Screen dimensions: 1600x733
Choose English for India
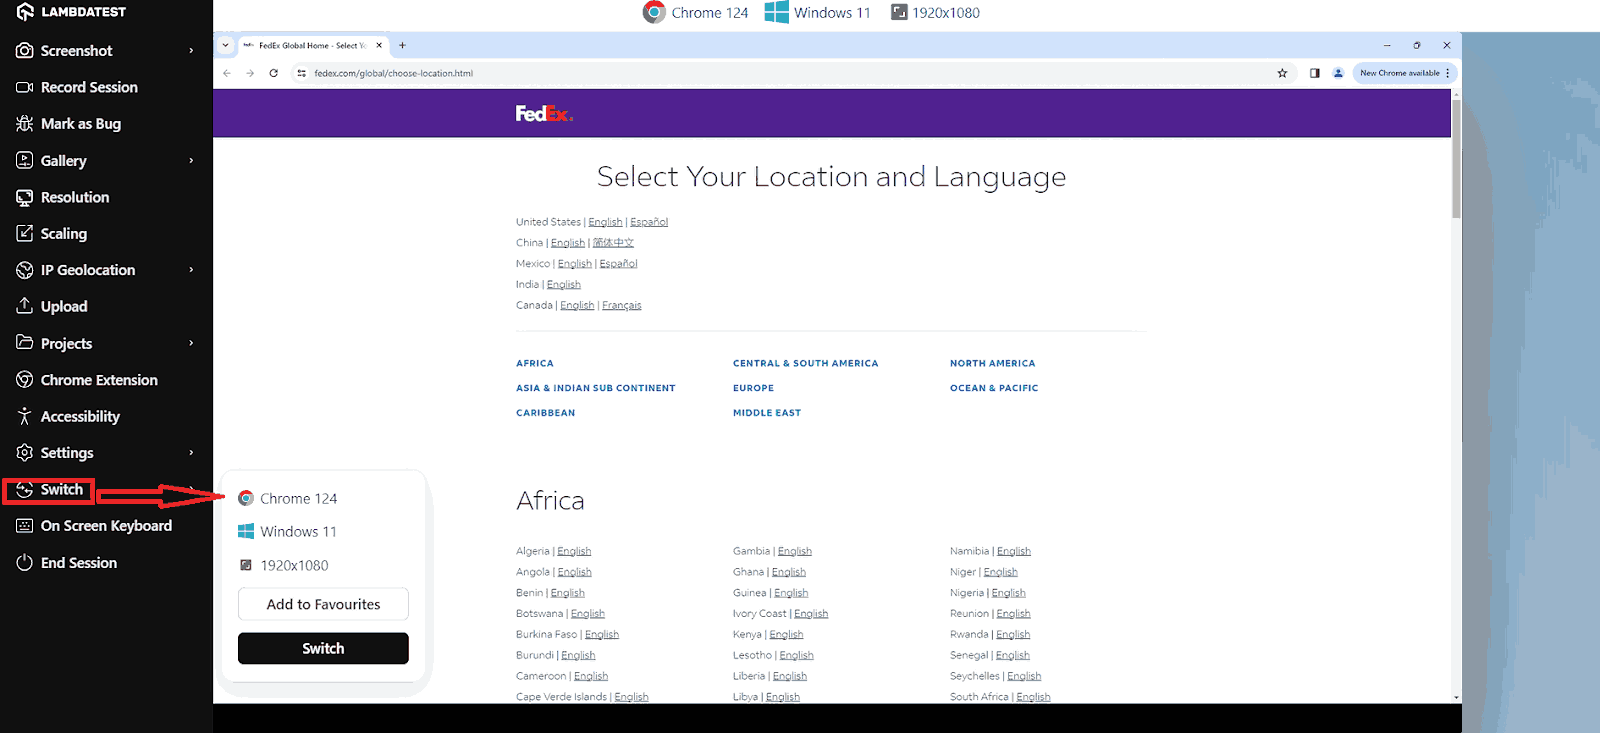point(564,284)
